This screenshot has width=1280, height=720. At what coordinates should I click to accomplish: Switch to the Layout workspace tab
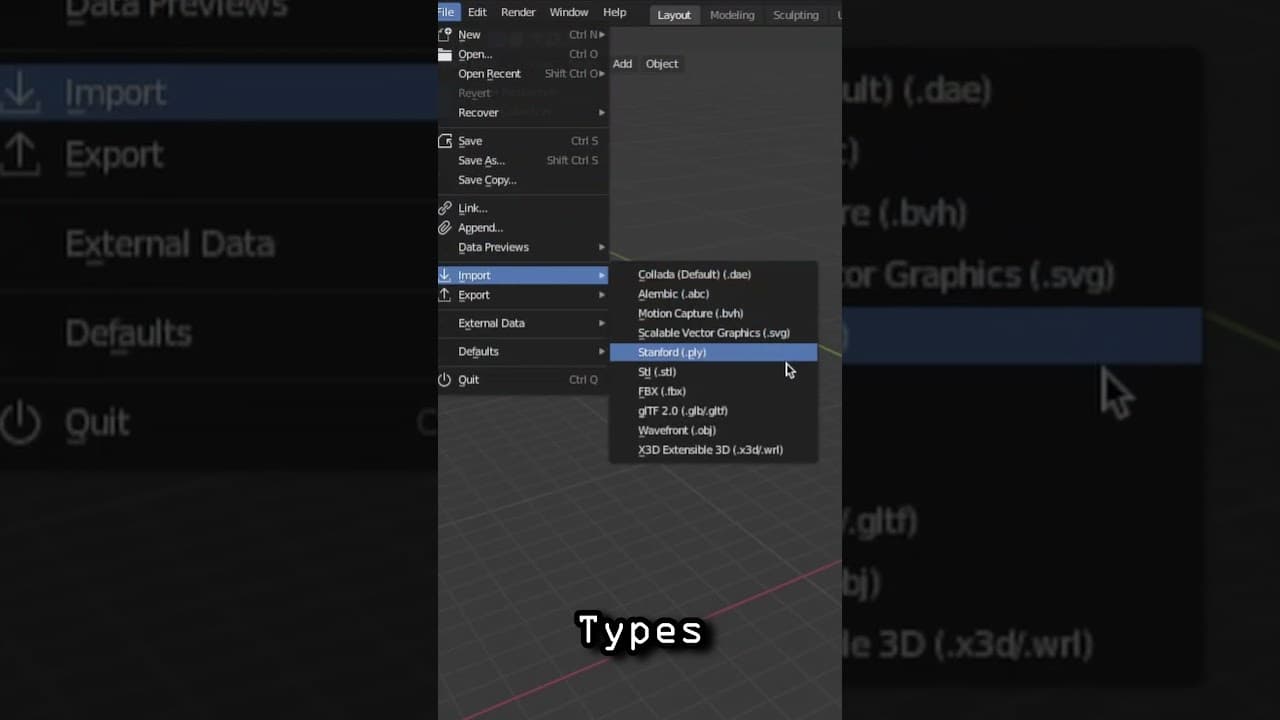coord(674,15)
